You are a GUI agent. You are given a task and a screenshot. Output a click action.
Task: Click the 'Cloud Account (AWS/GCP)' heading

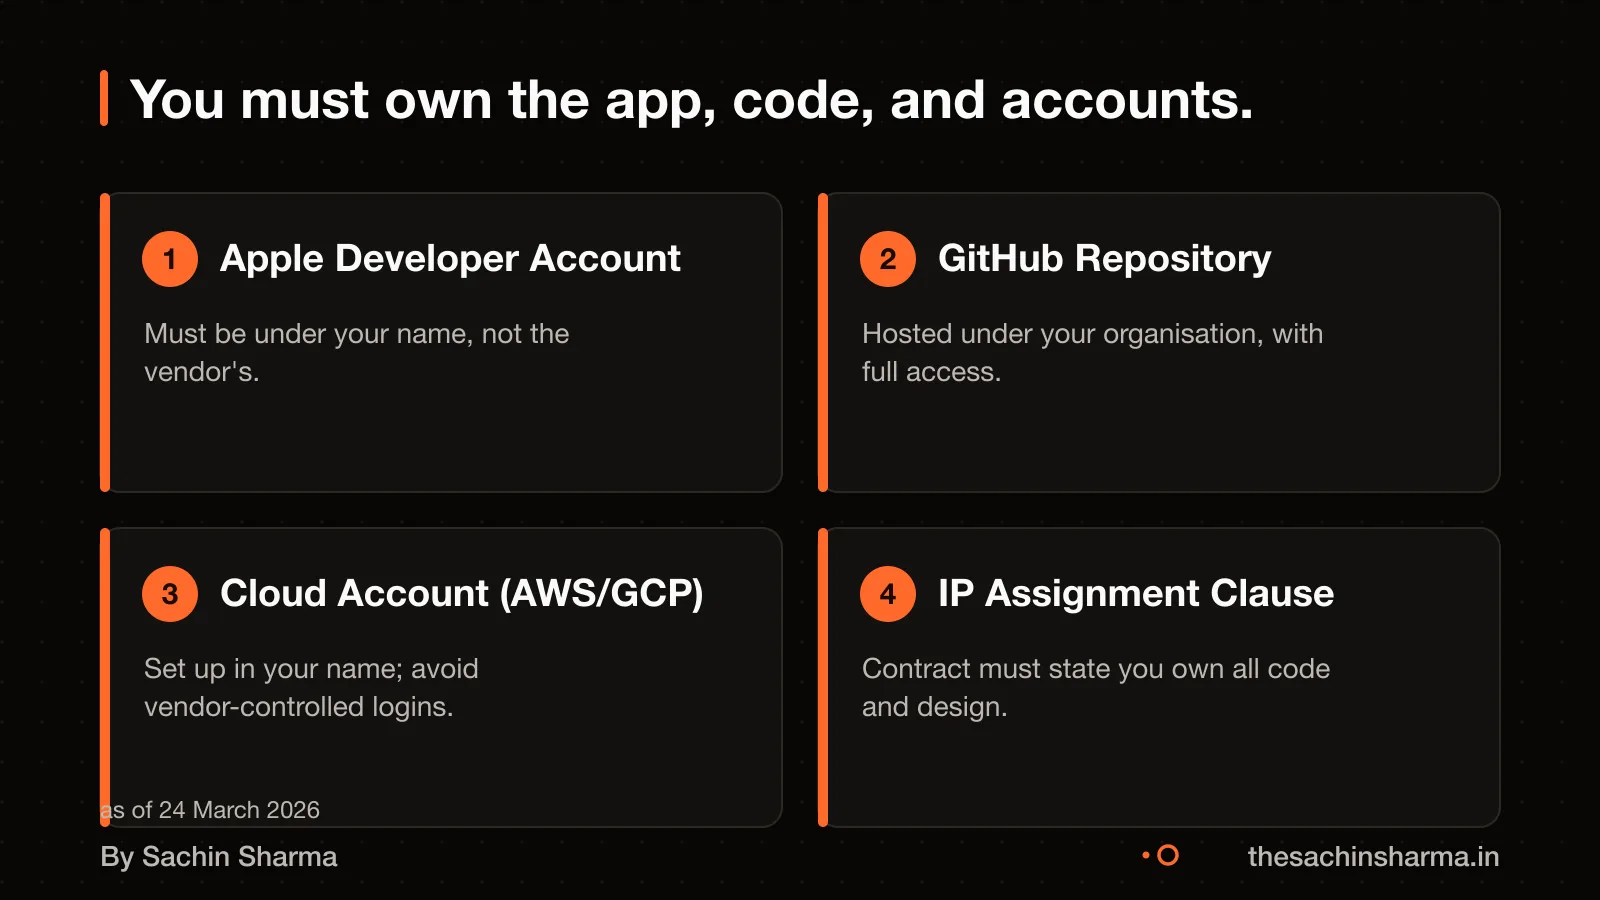pyautogui.click(x=462, y=593)
